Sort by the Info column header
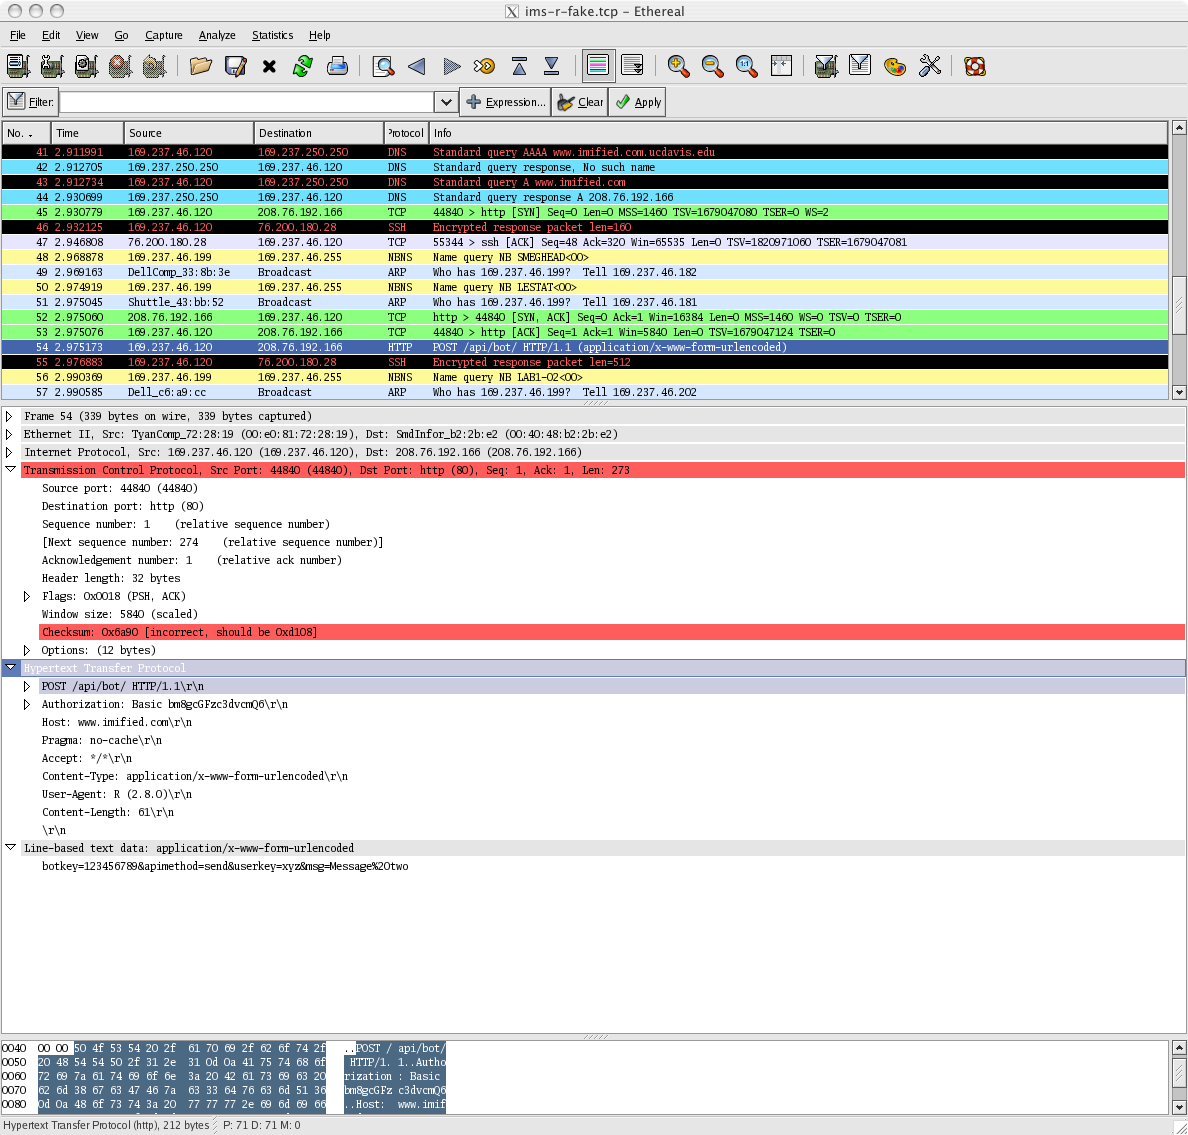The image size is (1188, 1135). pyautogui.click(x=799, y=133)
